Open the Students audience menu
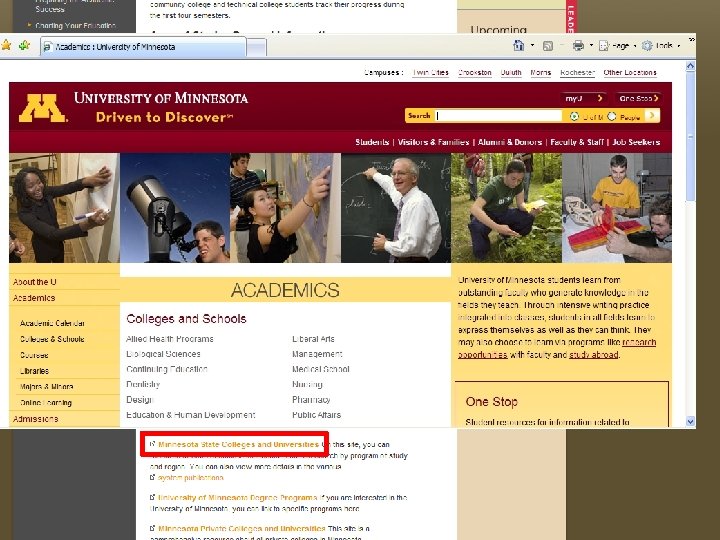The image size is (720, 540). point(372,142)
